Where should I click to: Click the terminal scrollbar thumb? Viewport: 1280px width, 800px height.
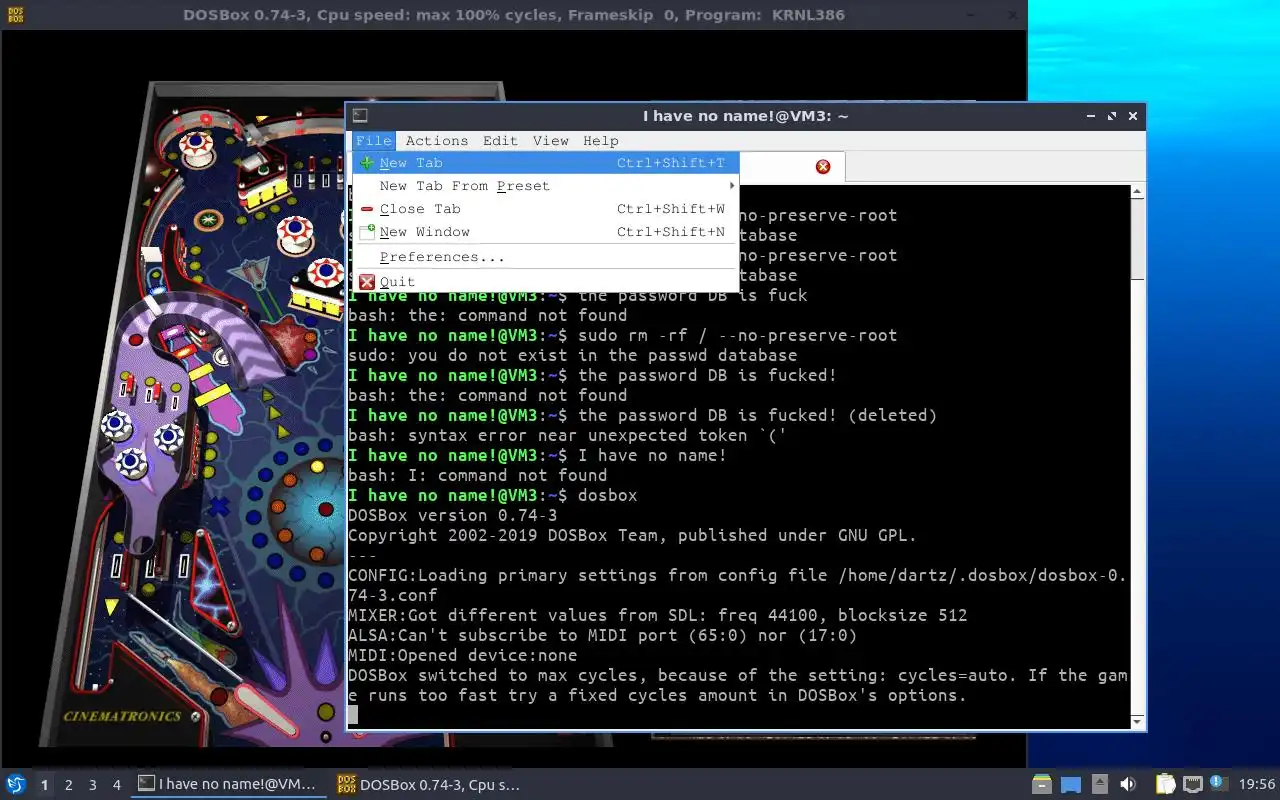[x=1137, y=238]
